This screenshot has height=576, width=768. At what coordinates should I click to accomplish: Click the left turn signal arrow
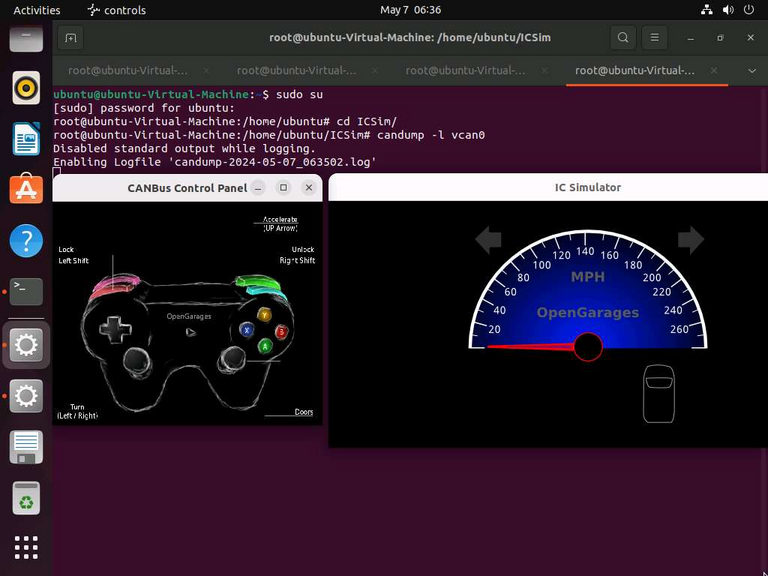488,240
